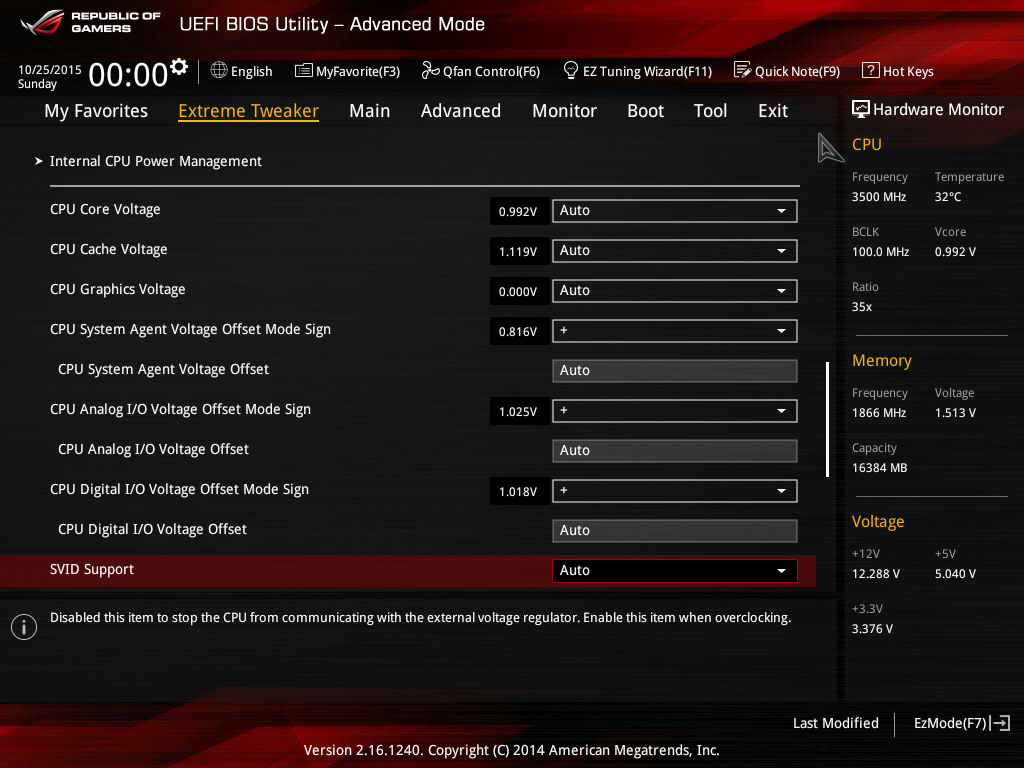The width and height of the screenshot is (1024, 768).
Task: Go to the Main tab
Action: pyautogui.click(x=370, y=111)
